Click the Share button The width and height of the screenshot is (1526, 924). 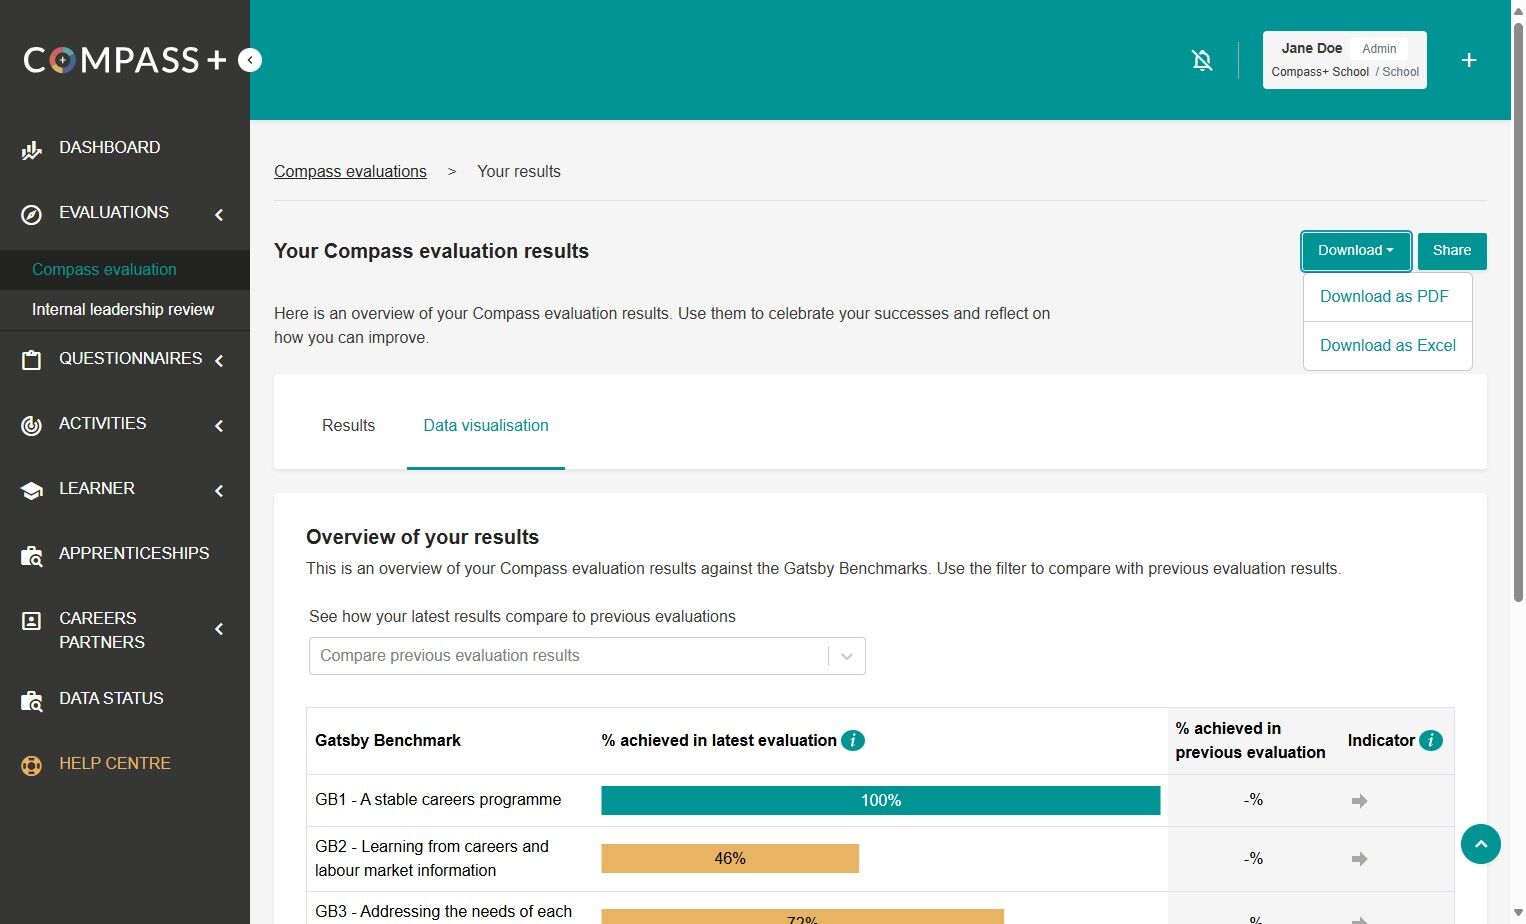1452,251
